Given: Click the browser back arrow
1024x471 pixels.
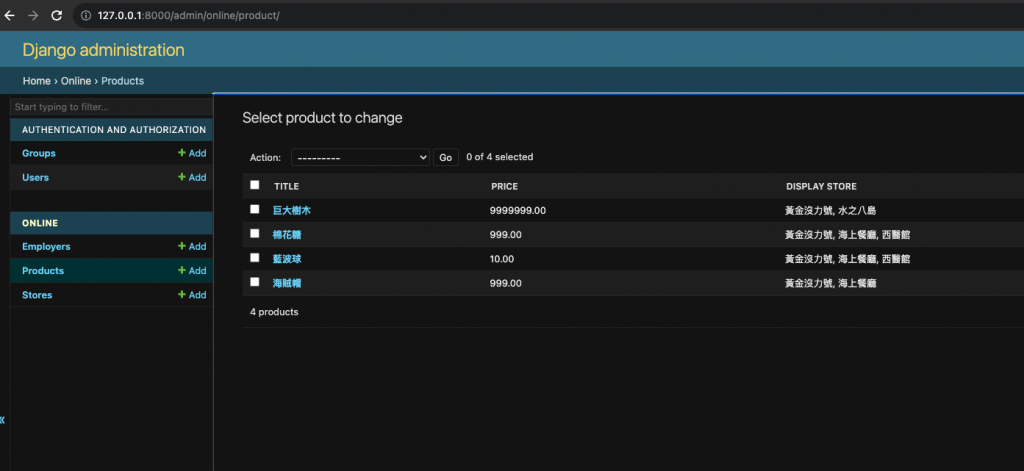Looking at the screenshot, I should pos(10,16).
